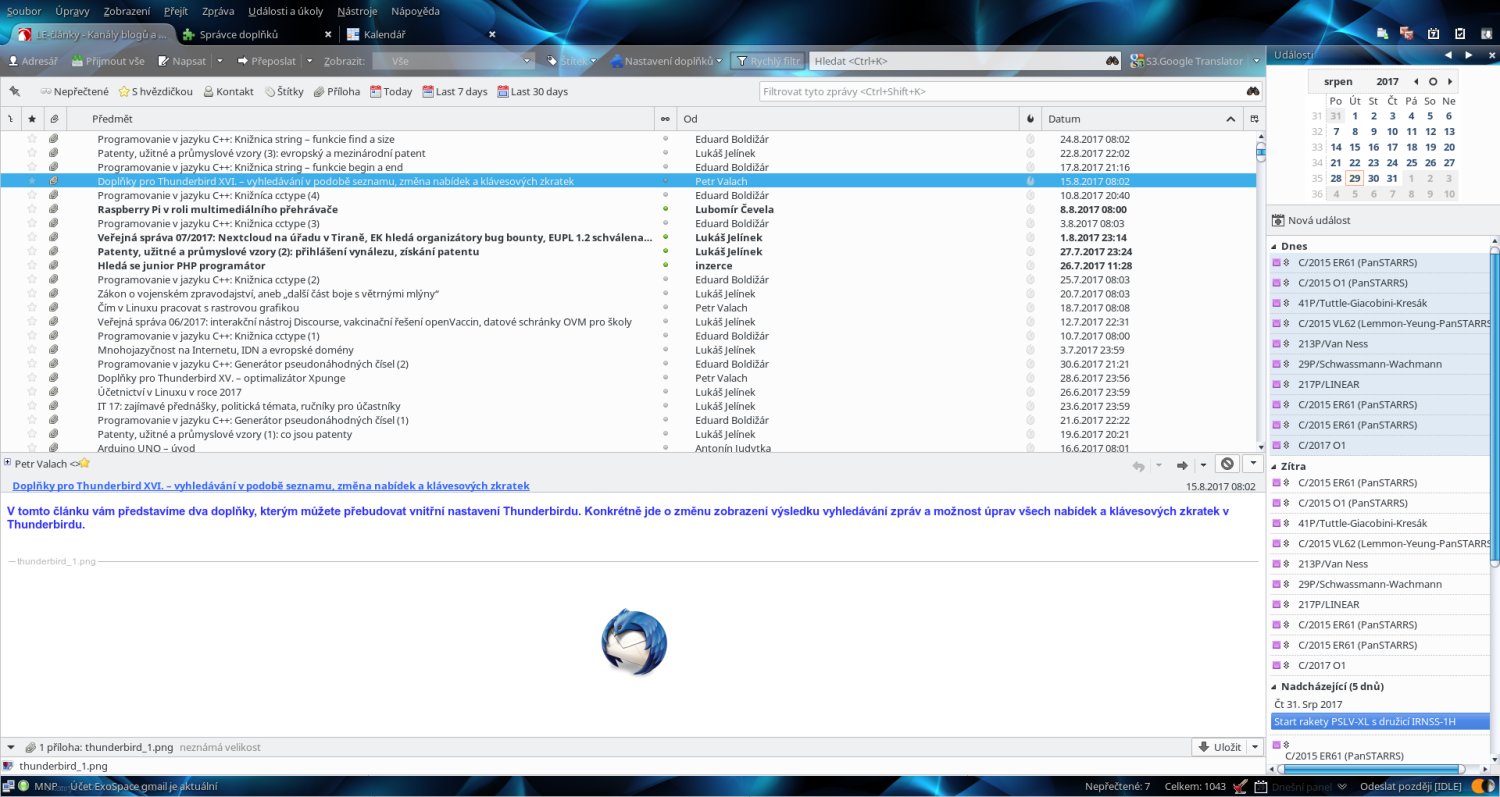Go to previous month in mini calendar
1500x797 pixels.
1416,81
